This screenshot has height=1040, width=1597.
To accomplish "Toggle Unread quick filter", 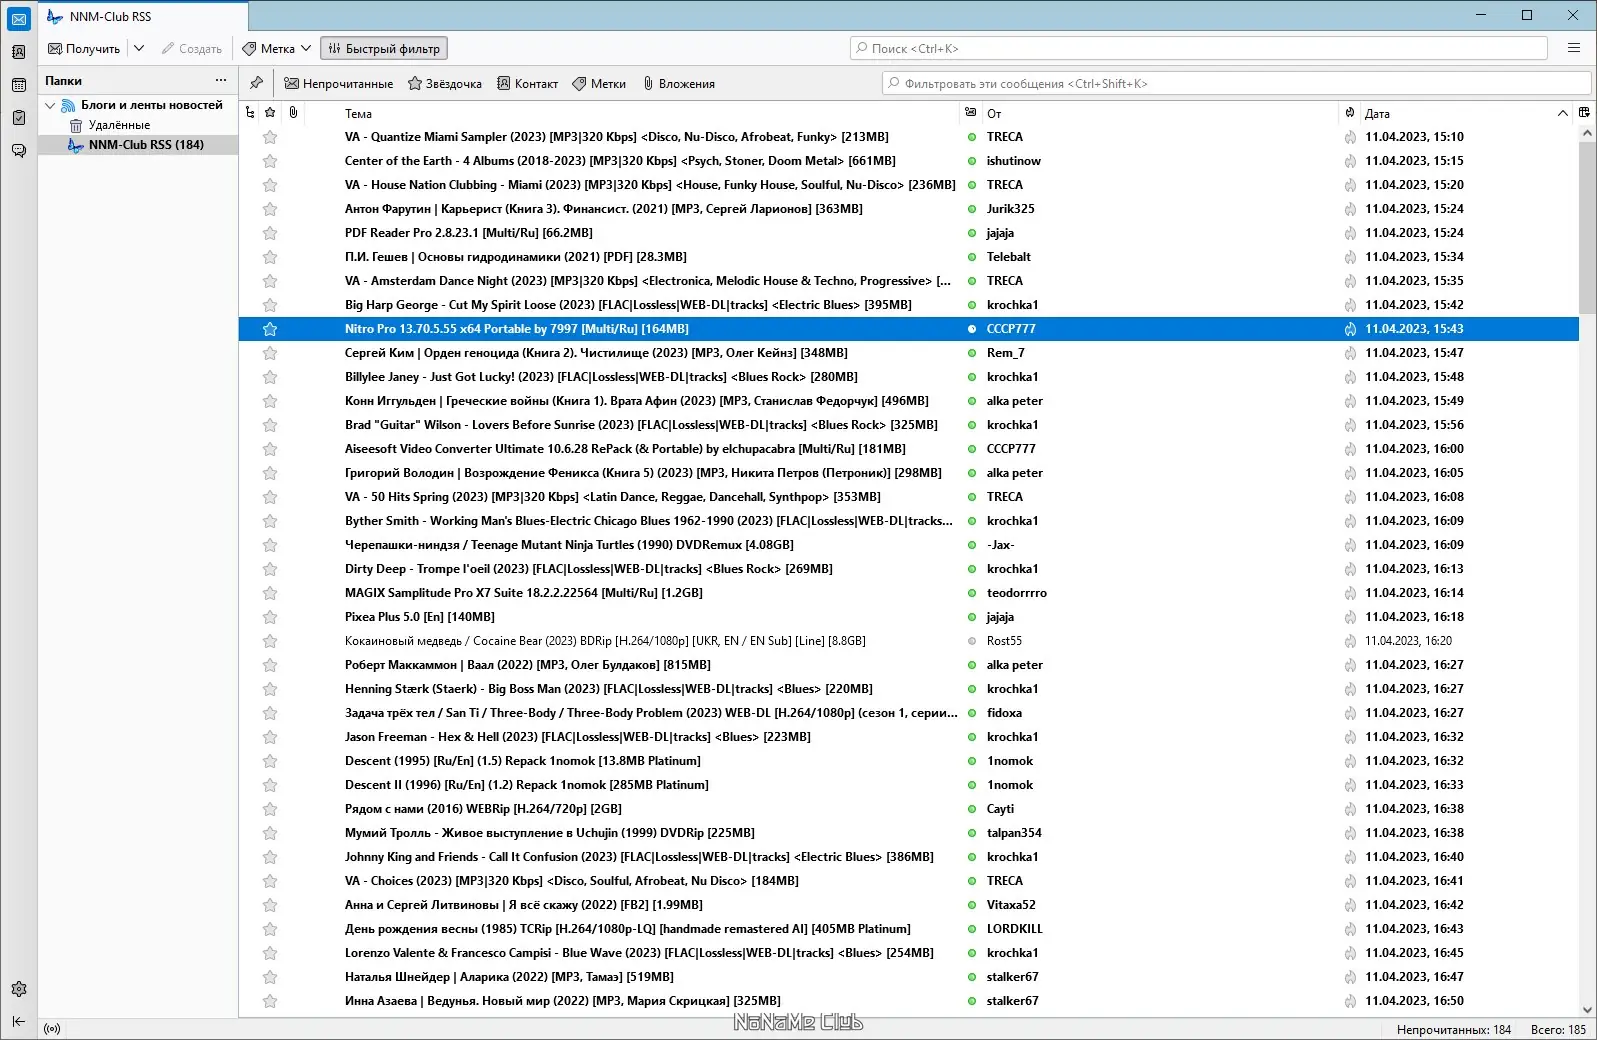I will (338, 84).
